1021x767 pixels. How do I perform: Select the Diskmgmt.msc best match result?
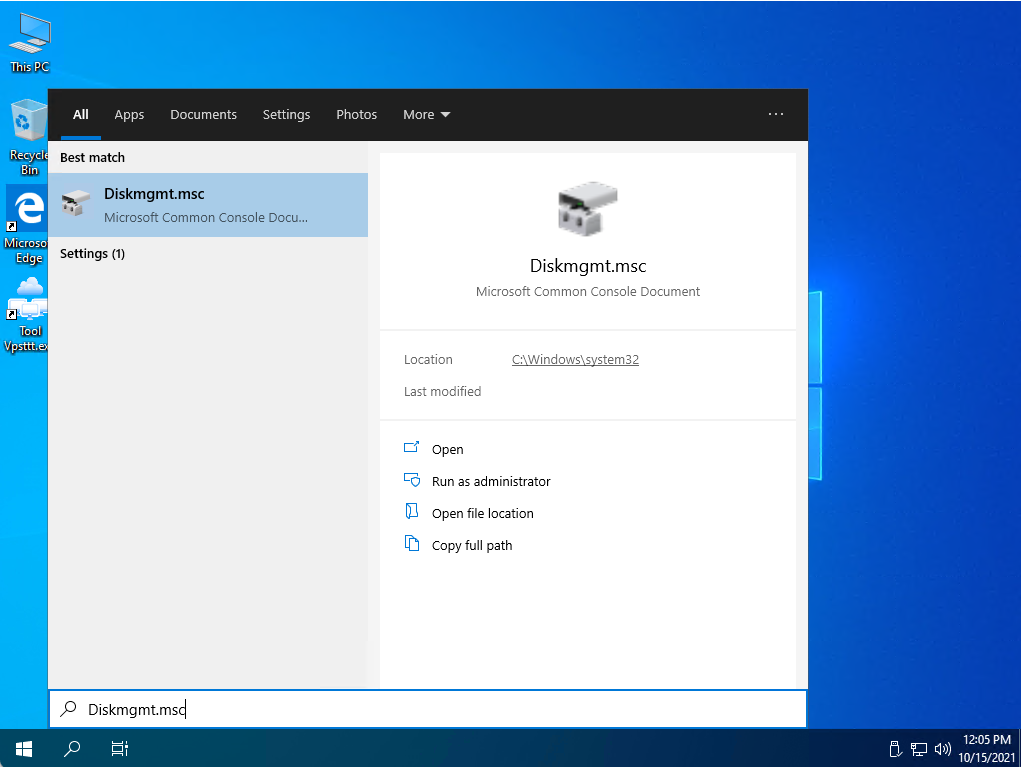tap(208, 204)
